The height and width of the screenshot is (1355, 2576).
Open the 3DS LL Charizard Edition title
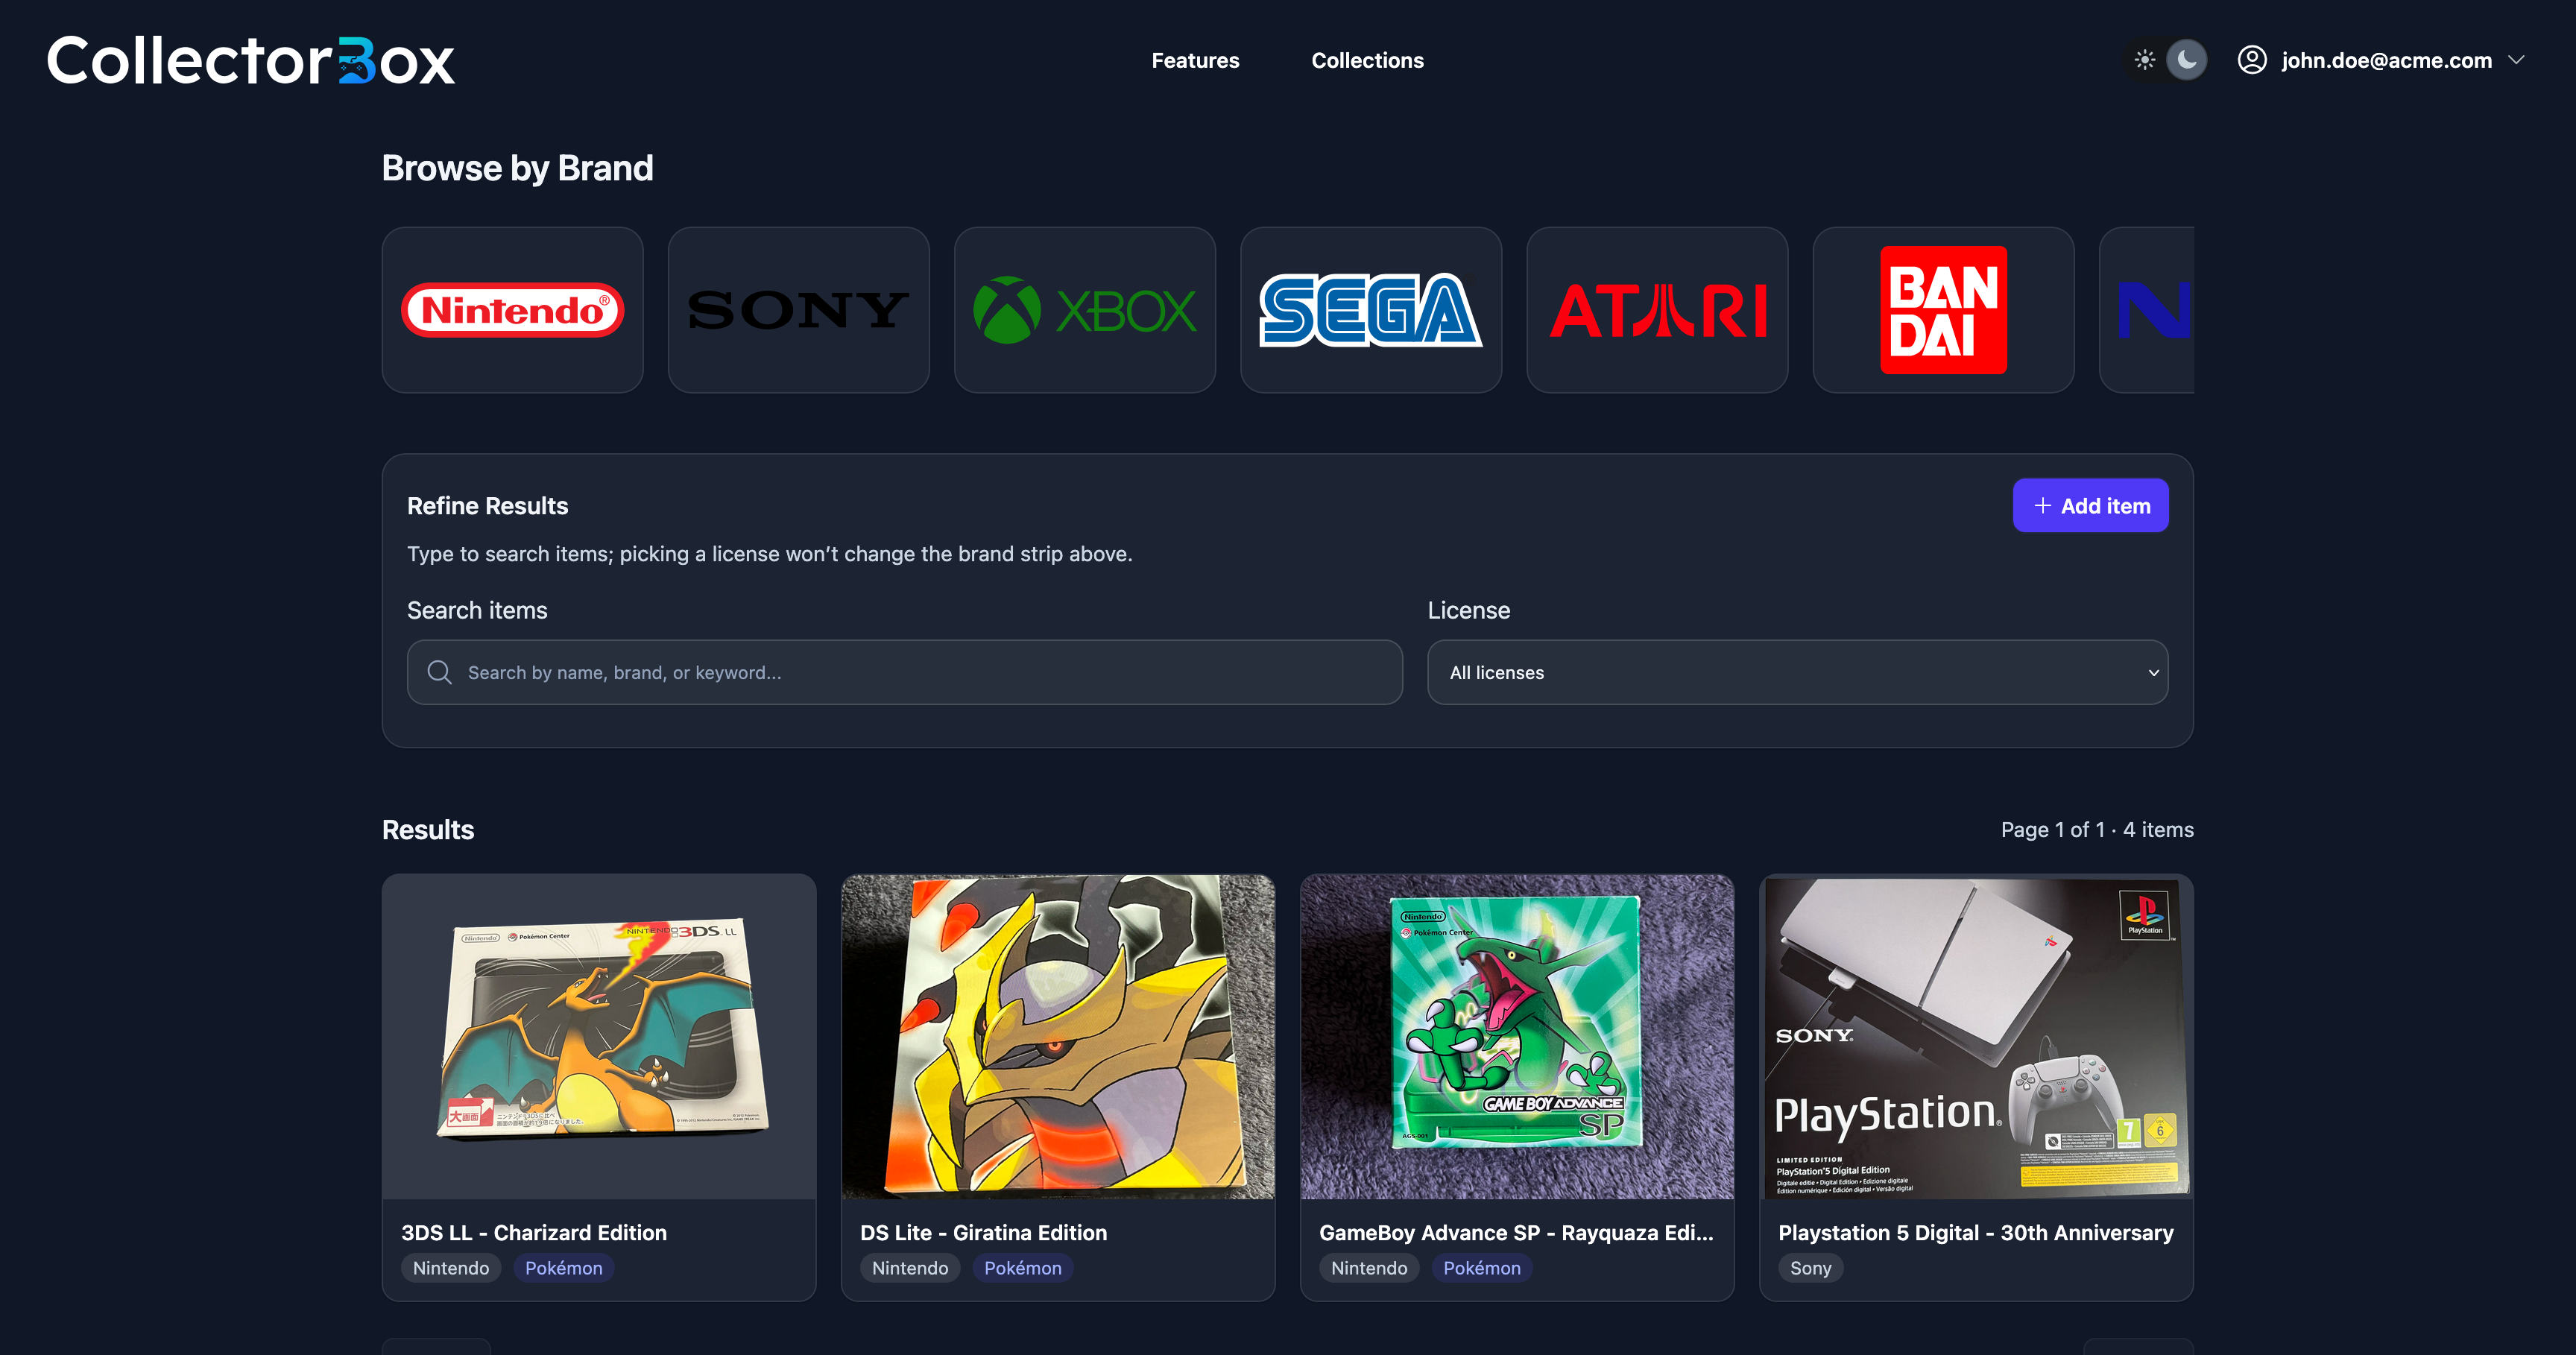click(534, 1232)
